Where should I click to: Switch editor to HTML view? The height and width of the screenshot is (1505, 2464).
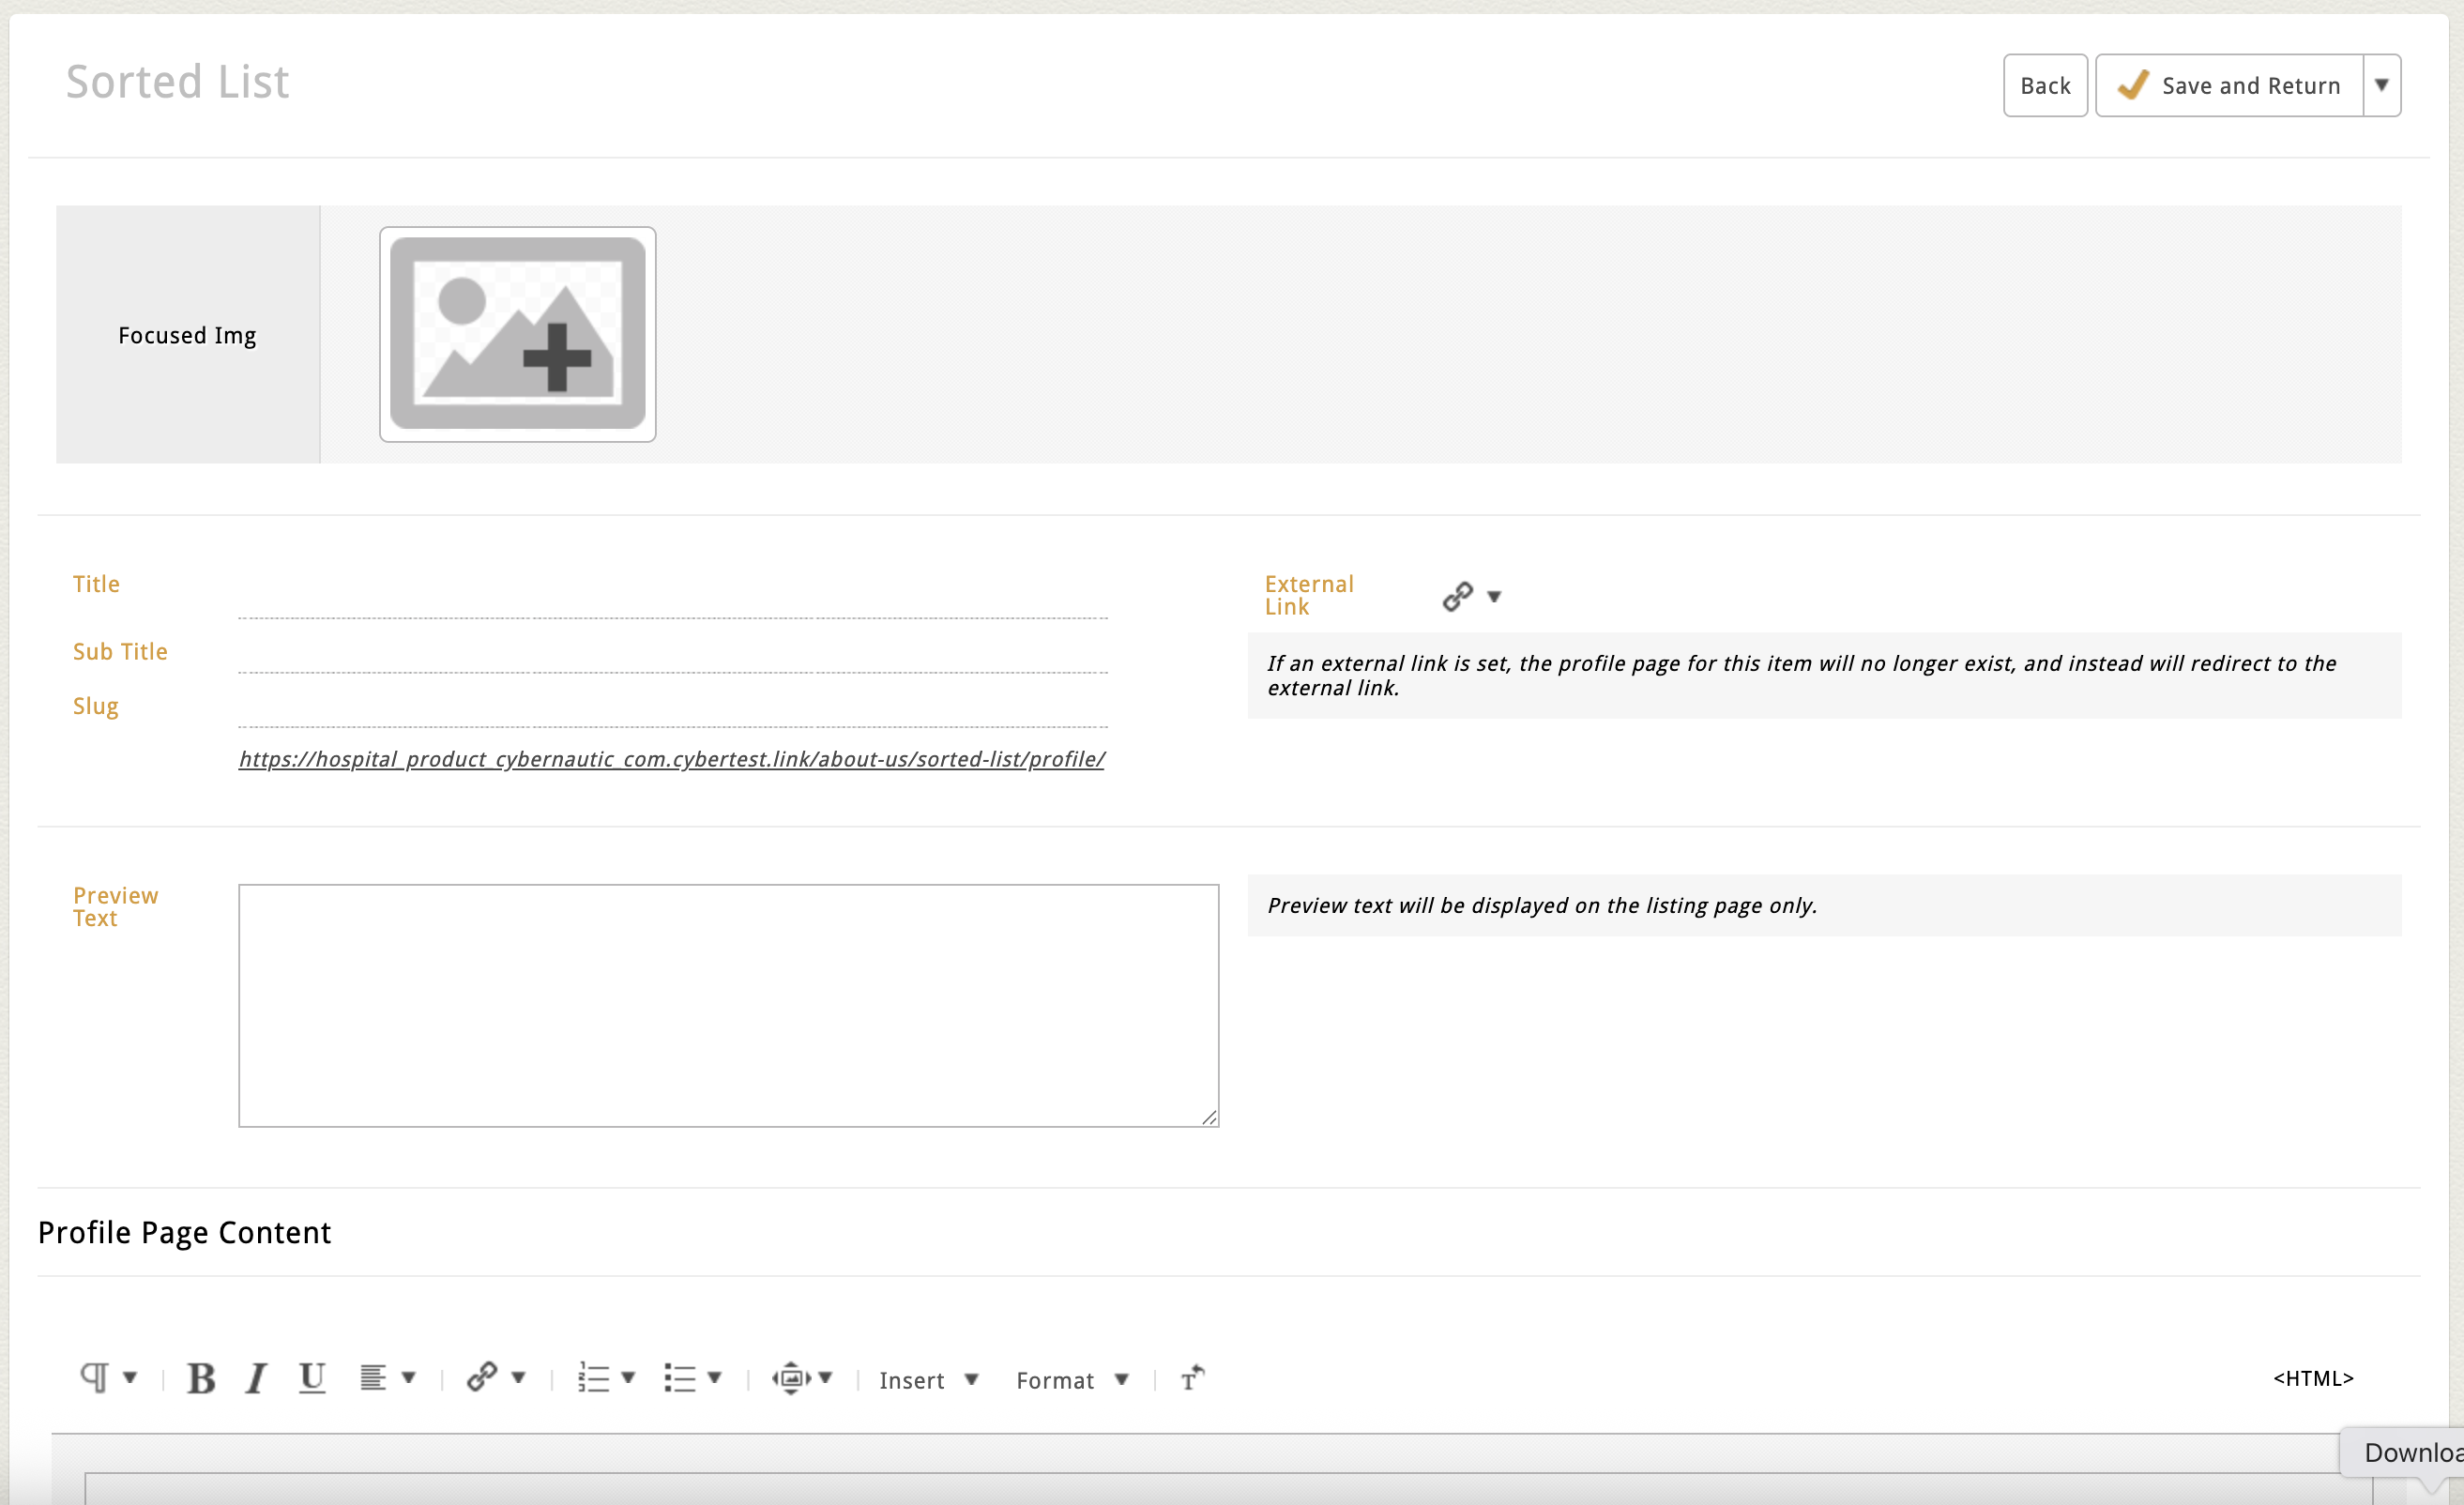(x=2312, y=1378)
